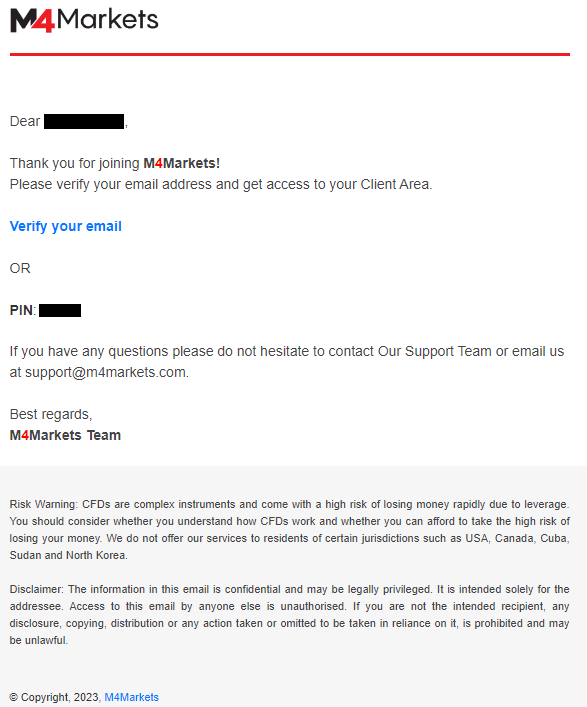Open the Verify your email link
587x707 pixels.
(66, 226)
